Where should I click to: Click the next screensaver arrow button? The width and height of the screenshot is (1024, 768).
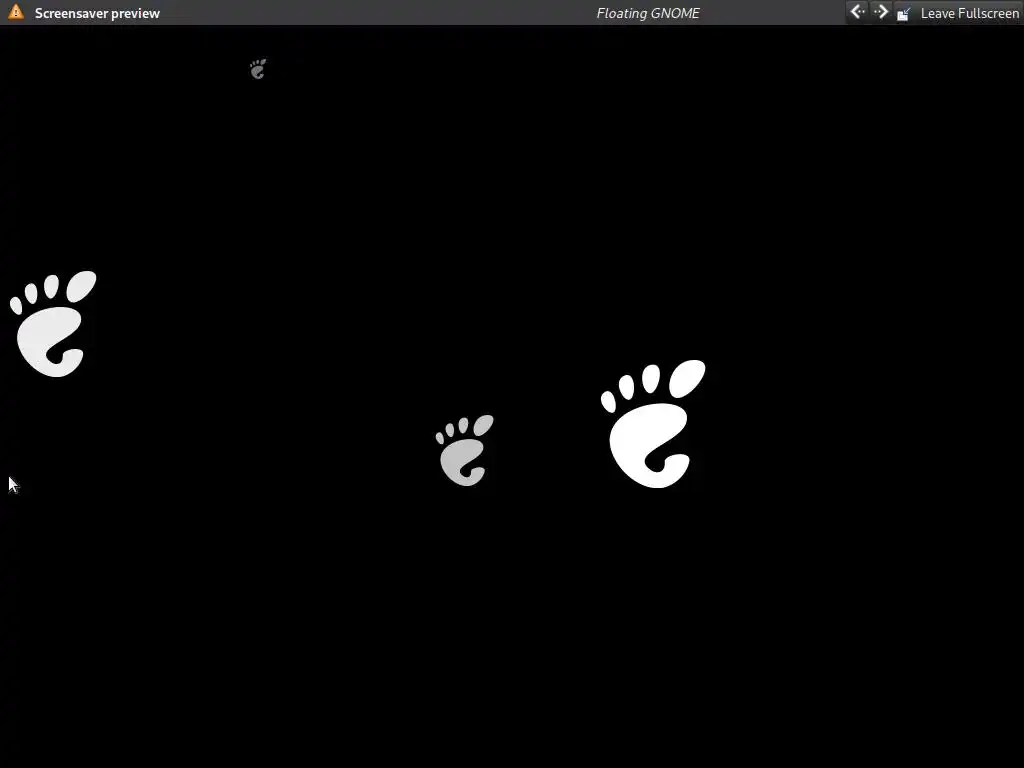(880, 12)
